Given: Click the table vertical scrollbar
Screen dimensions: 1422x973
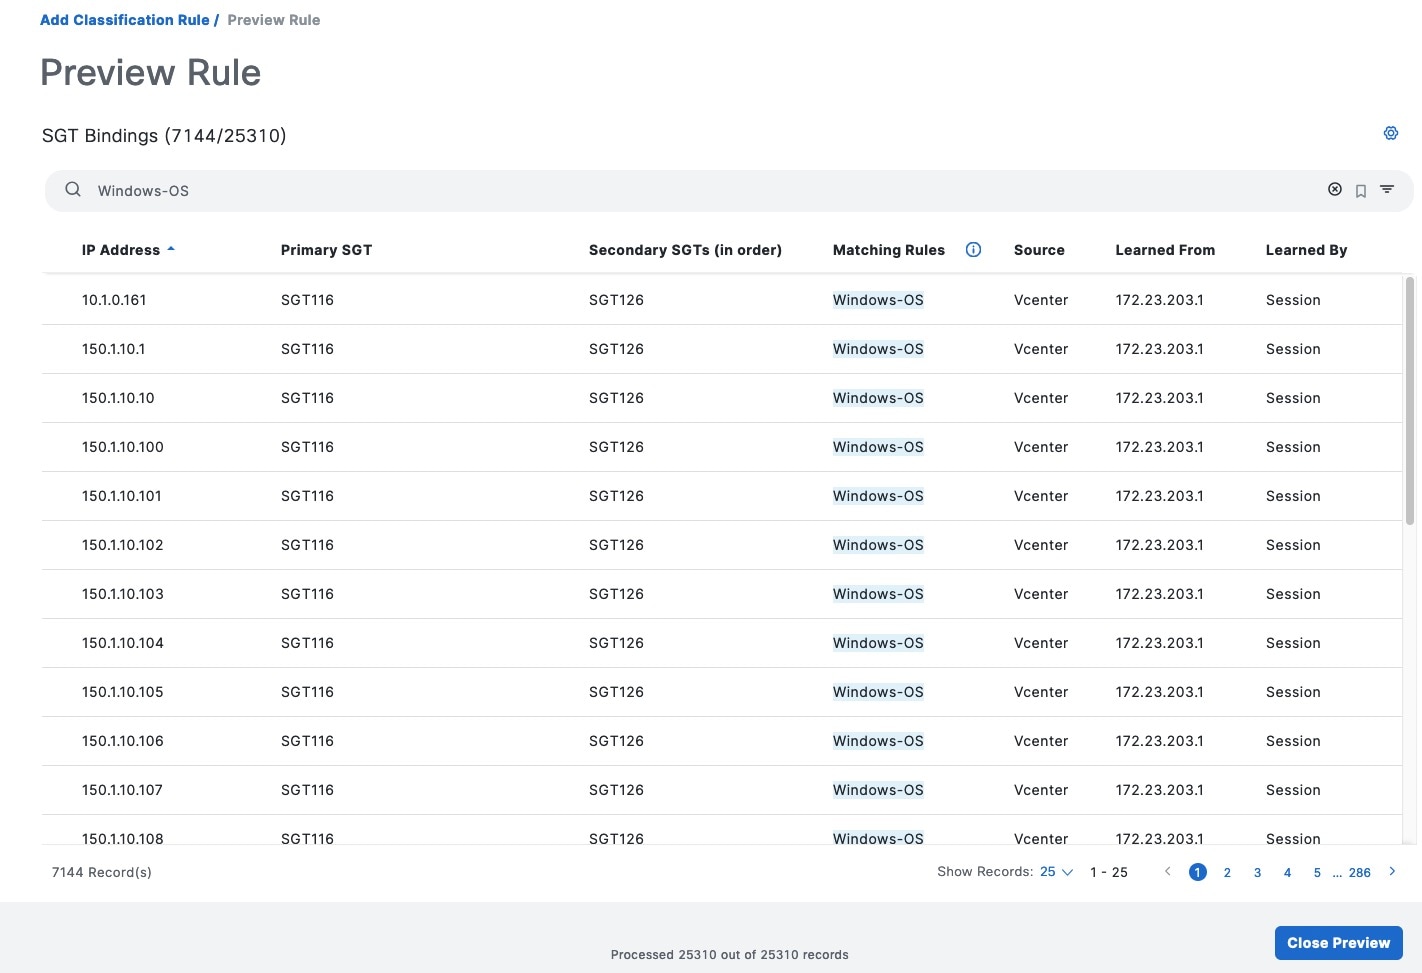Looking at the screenshot, I should pos(1409,400).
